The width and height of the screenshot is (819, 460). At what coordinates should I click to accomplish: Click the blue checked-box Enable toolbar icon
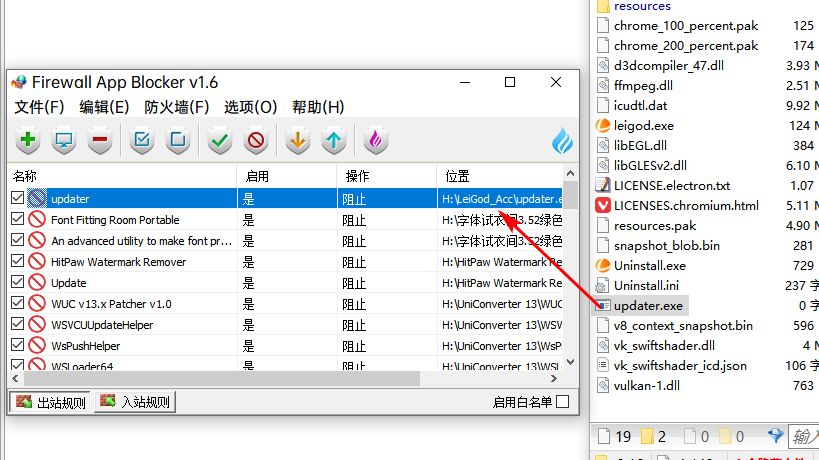(142, 140)
